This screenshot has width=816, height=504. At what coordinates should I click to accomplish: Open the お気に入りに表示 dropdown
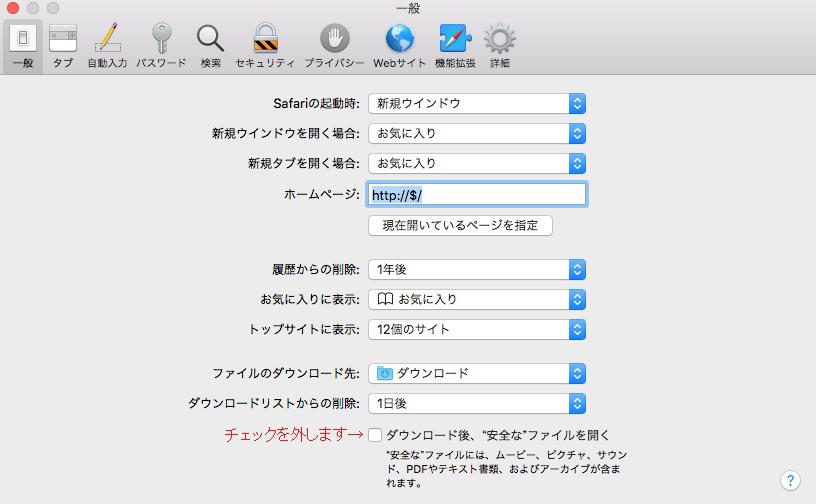tap(477, 299)
